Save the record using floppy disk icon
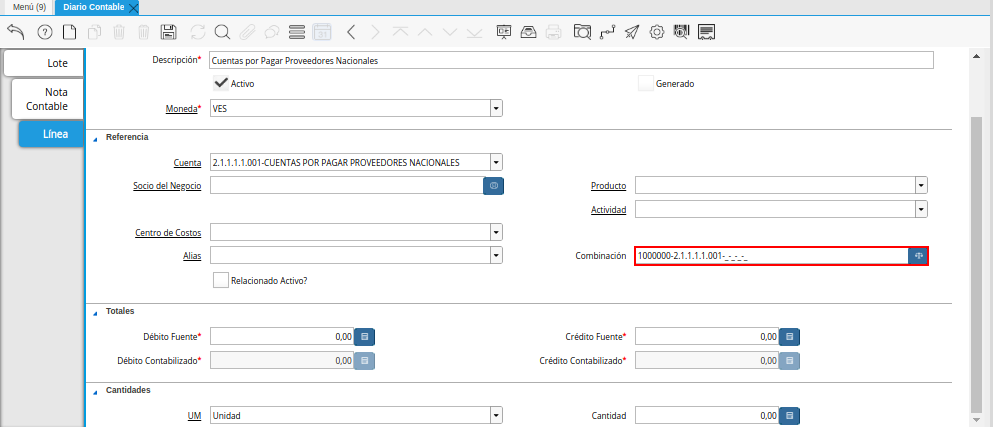 pyautogui.click(x=169, y=32)
